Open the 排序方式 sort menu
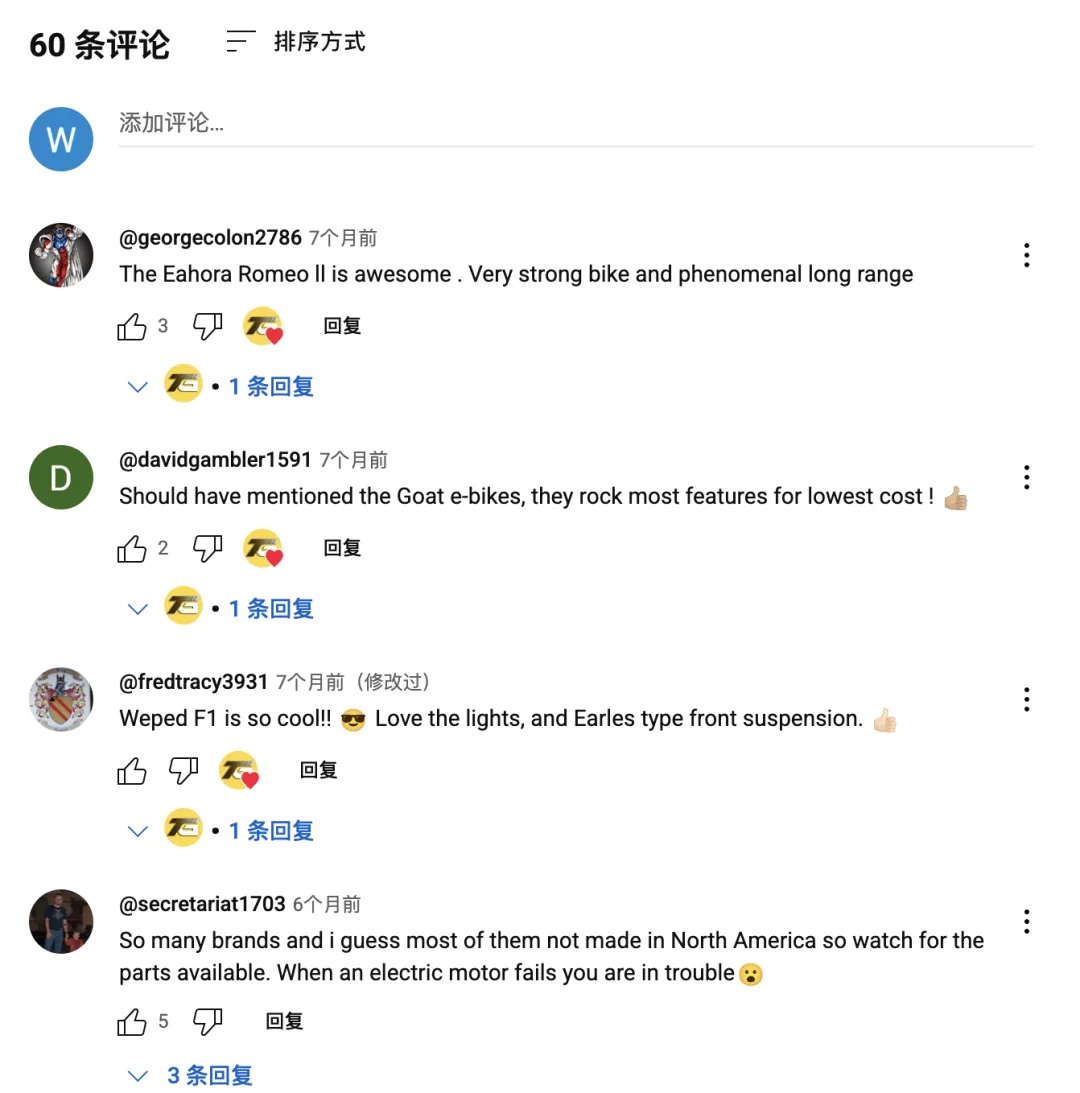 coord(296,42)
